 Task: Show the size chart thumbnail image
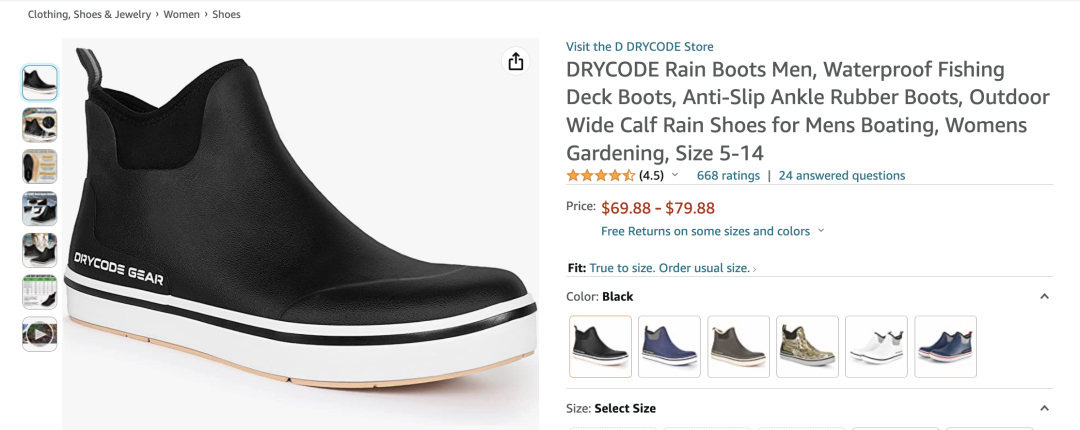pyautogui.click(x=40, y=292)
